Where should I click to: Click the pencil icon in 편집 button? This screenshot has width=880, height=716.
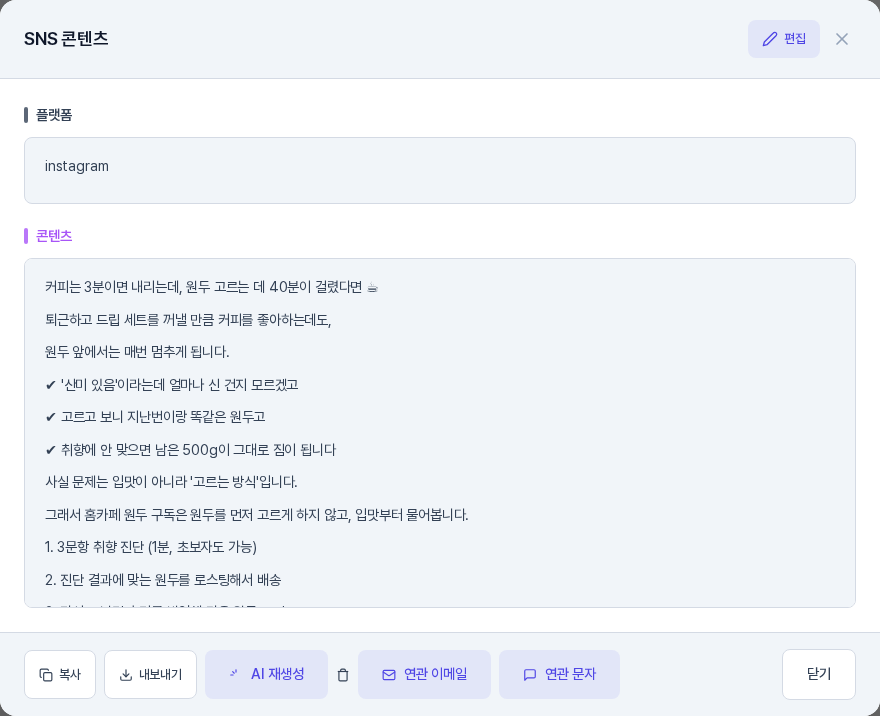tap(769, 39)
